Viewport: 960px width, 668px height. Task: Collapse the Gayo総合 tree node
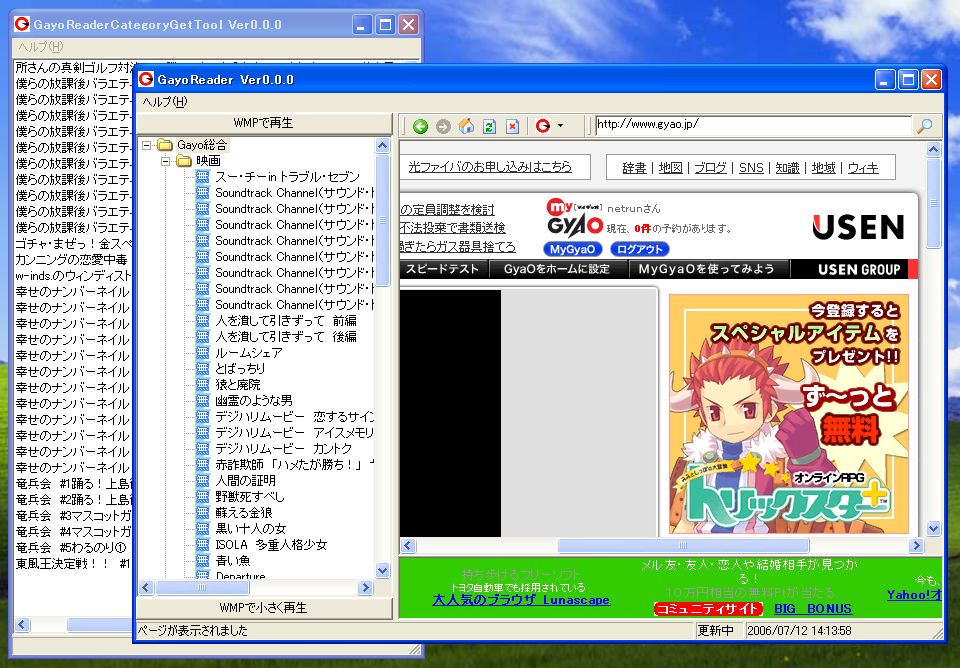(147, 145)
